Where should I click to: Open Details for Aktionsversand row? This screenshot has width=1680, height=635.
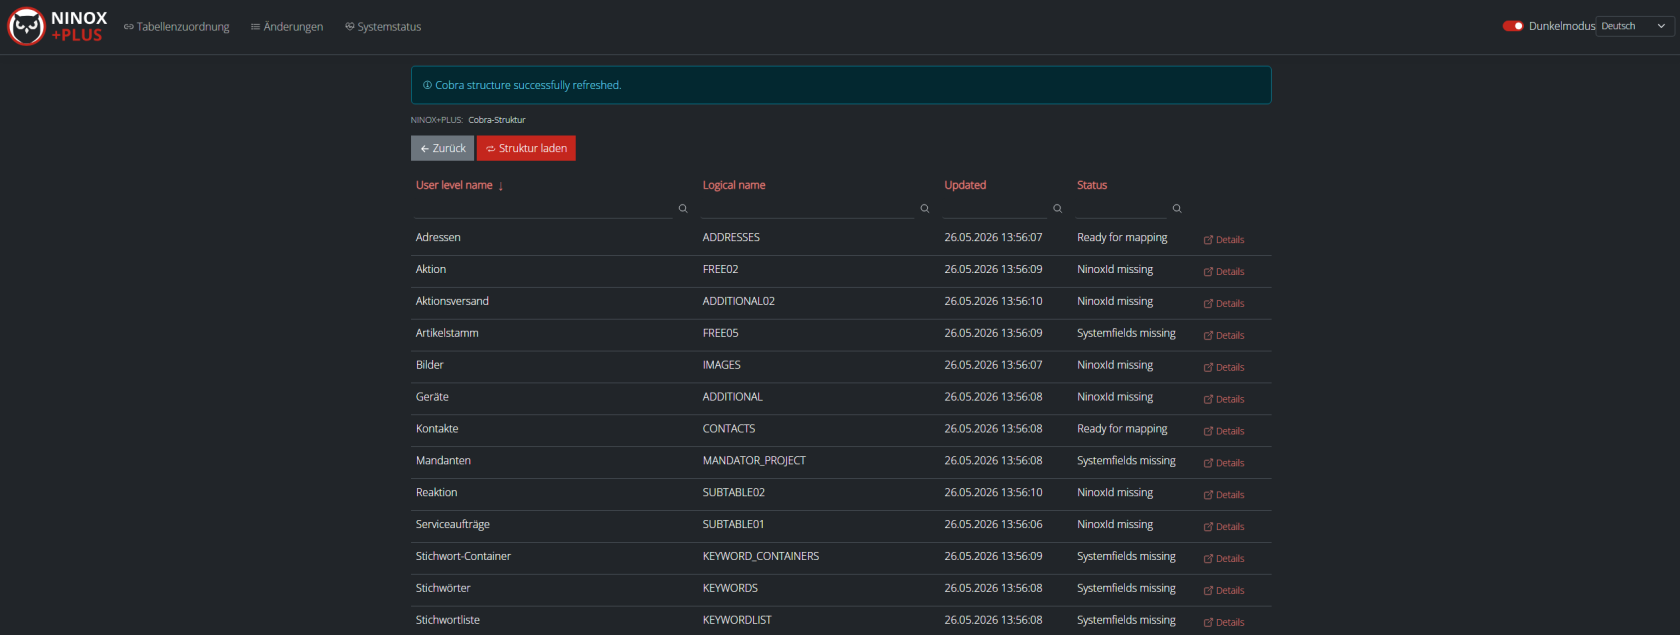[1224, 304]
